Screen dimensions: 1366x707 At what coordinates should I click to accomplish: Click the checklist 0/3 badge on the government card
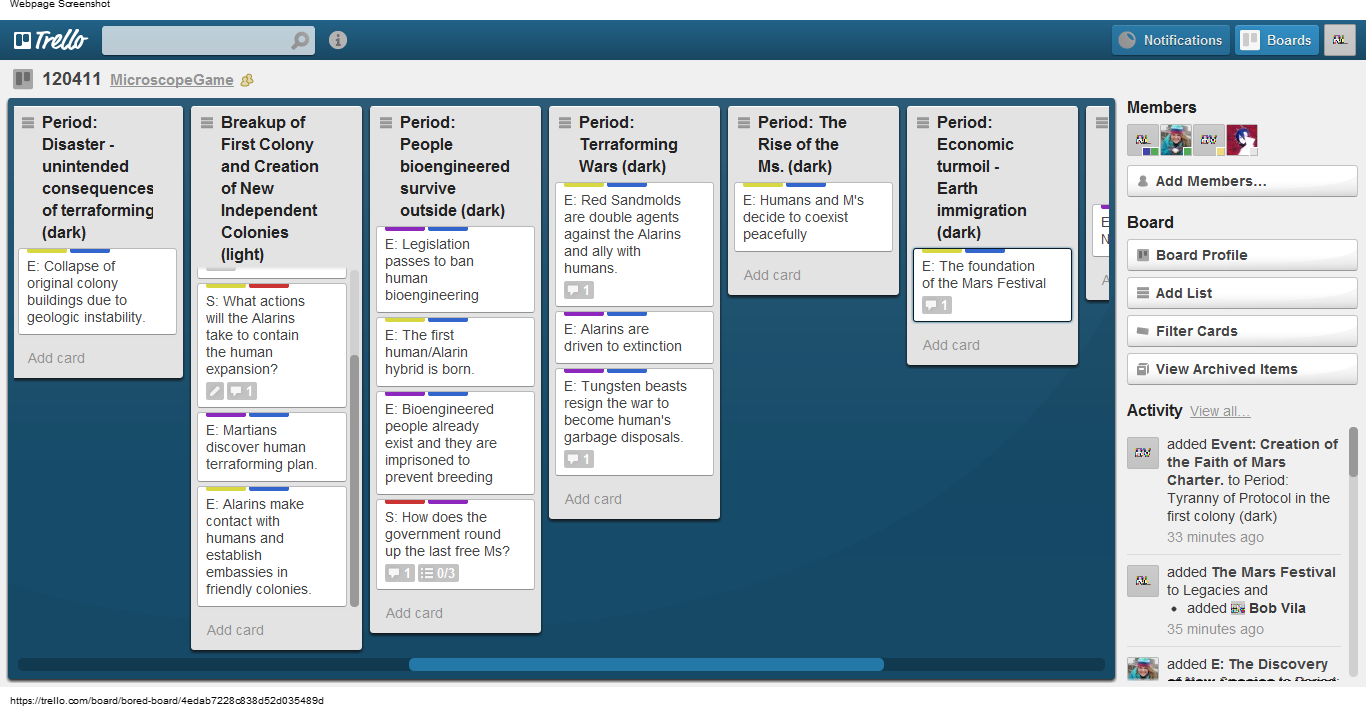click(x=438, y=573)
